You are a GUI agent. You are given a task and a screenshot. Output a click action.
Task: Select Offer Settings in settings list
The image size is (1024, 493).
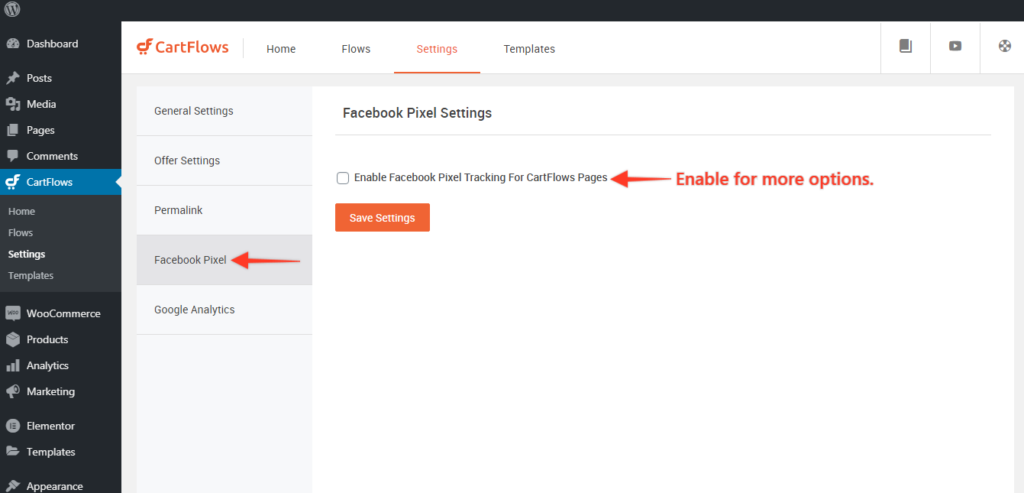point(224,161)
